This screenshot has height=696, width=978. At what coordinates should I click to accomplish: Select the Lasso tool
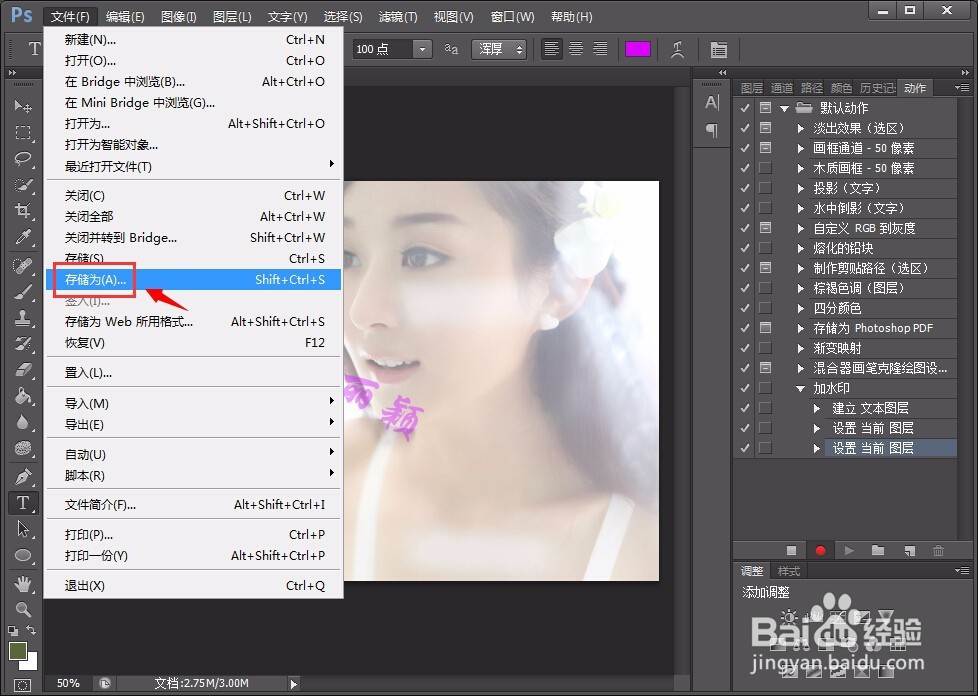(23, 158)
